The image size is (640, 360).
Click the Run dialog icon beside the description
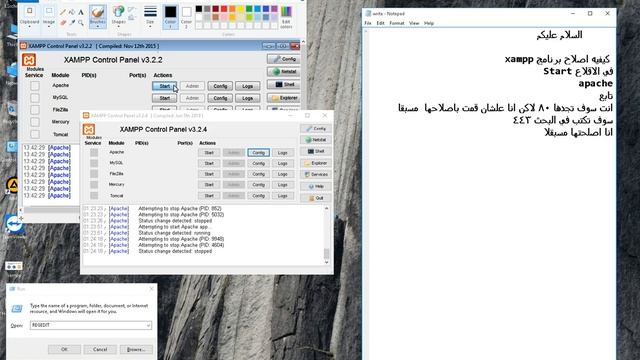coord(17,309)
